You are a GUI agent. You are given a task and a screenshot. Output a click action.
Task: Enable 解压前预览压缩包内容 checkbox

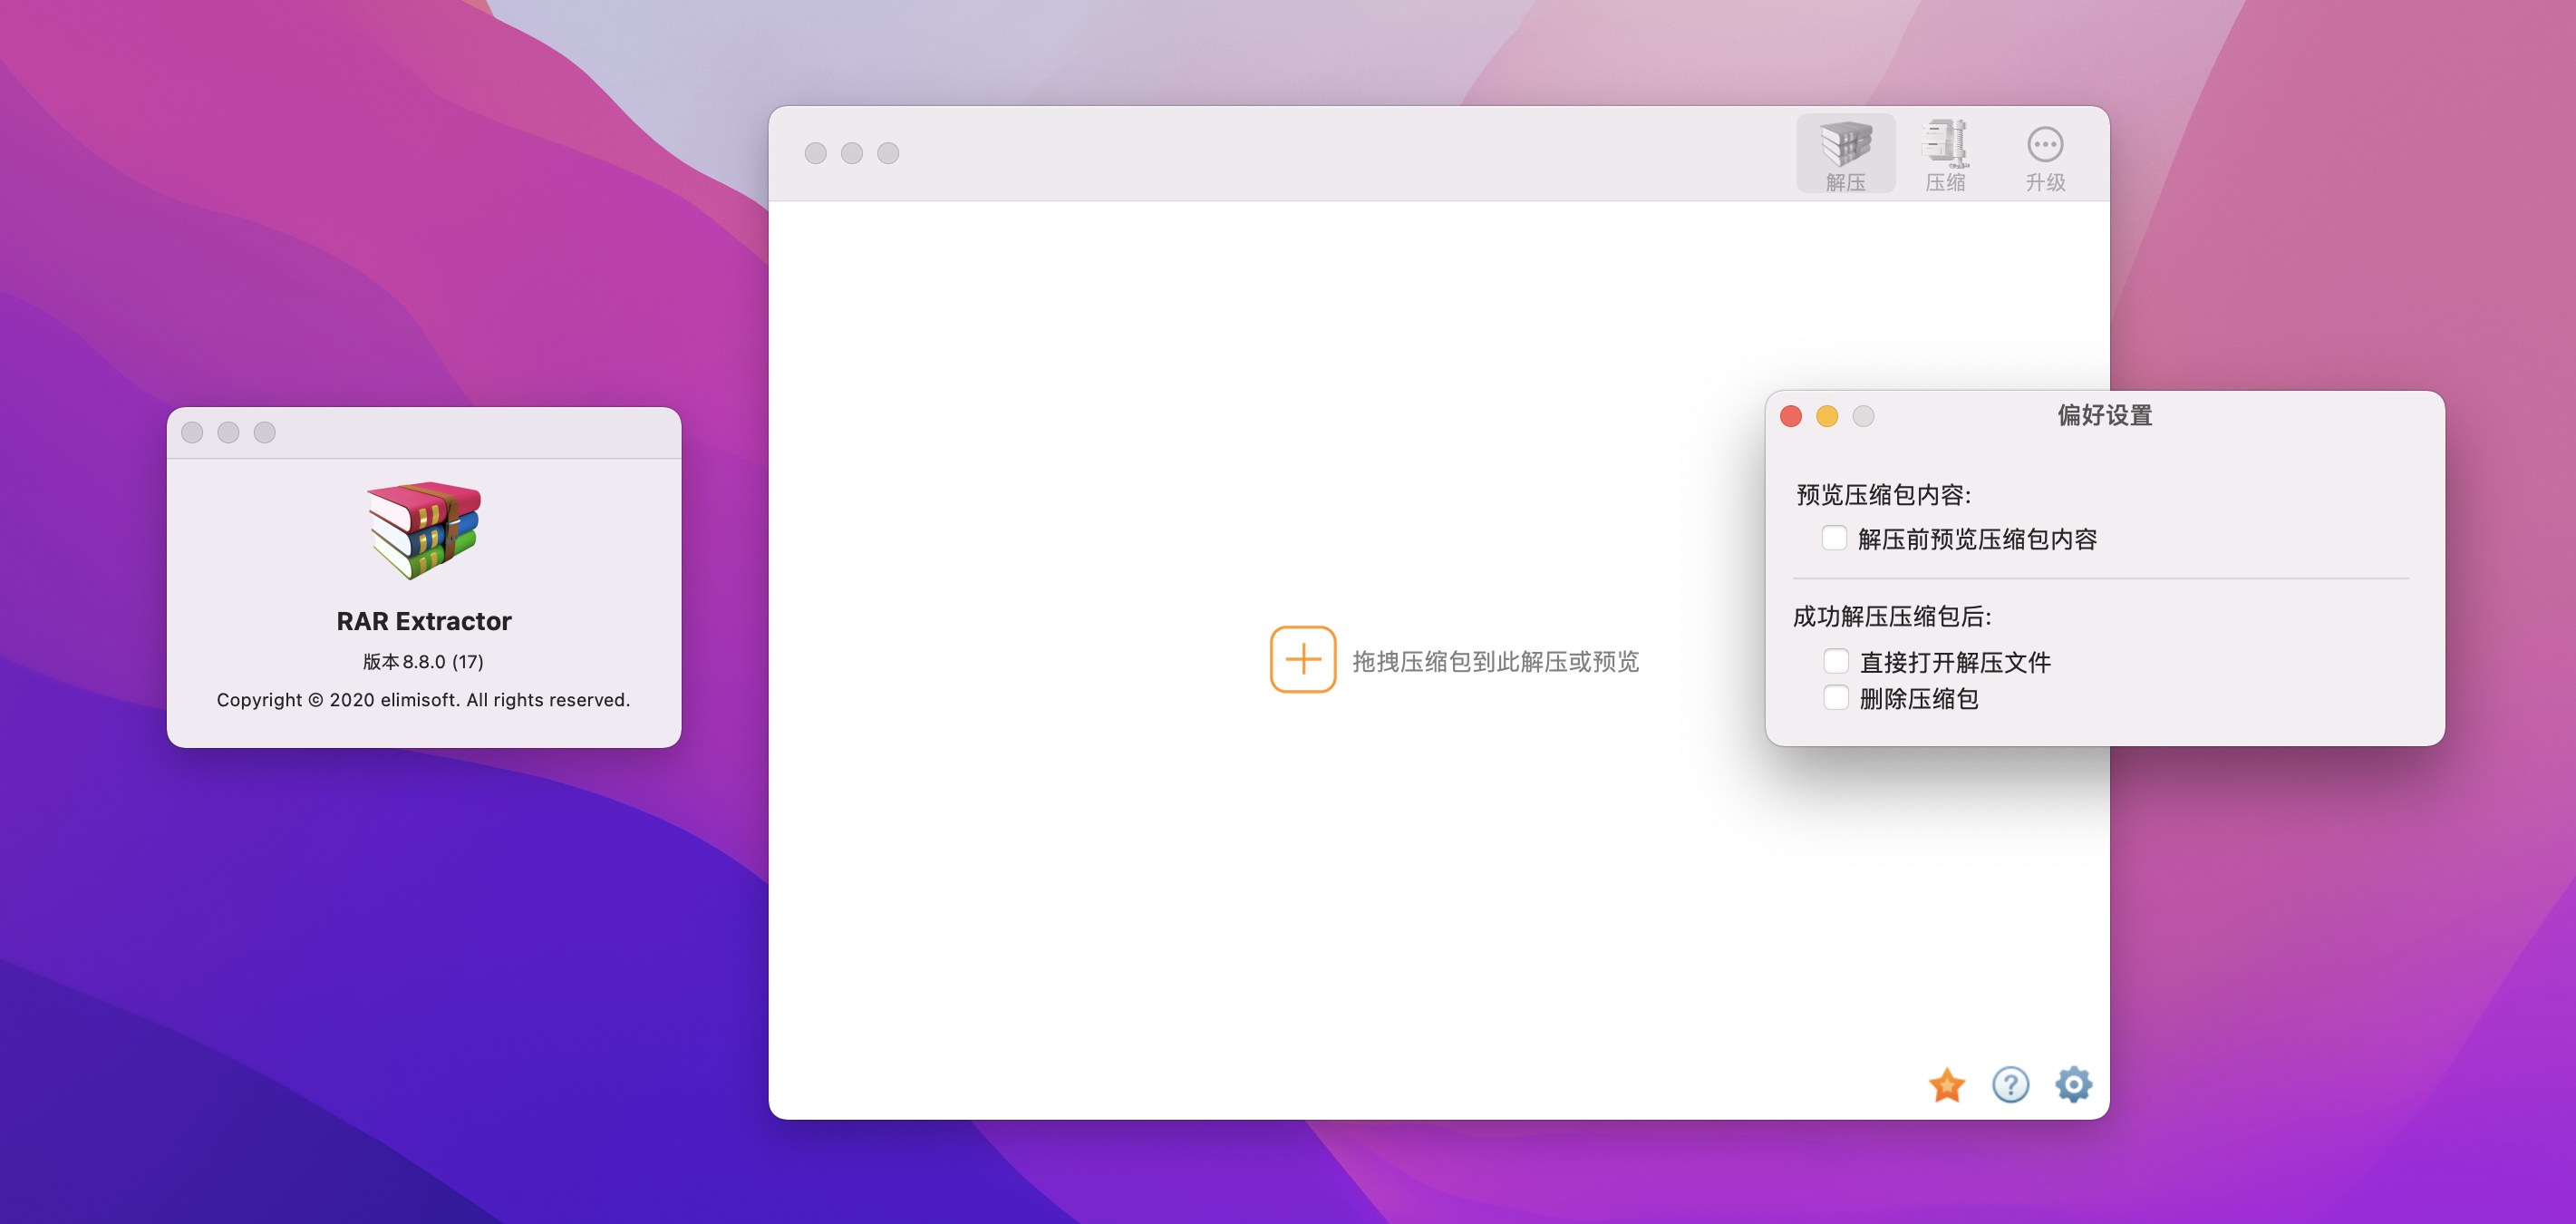[x=1834, y=538]
